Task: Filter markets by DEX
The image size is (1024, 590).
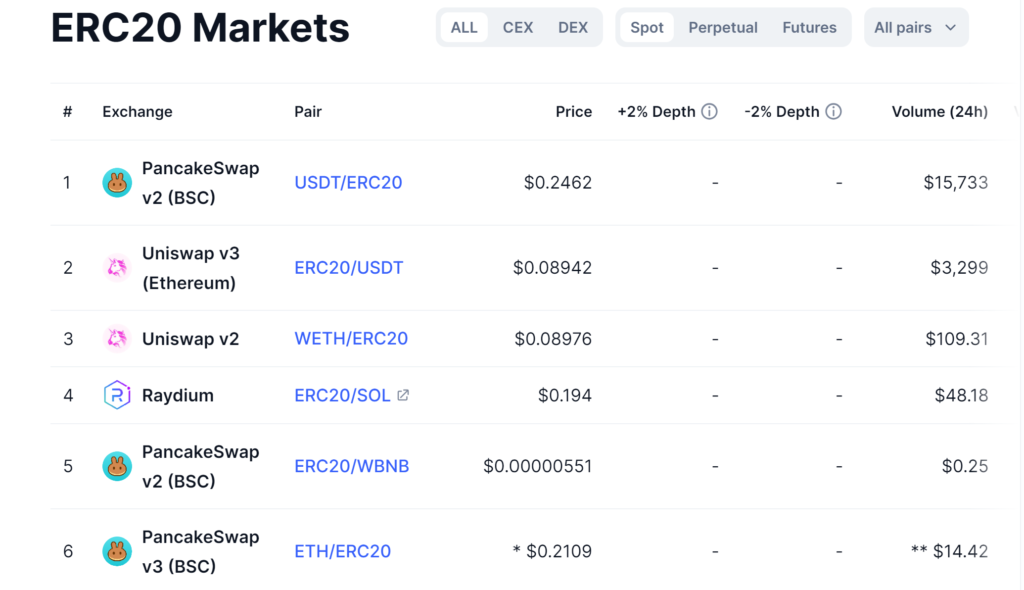Action: click(x=573, y=28)
